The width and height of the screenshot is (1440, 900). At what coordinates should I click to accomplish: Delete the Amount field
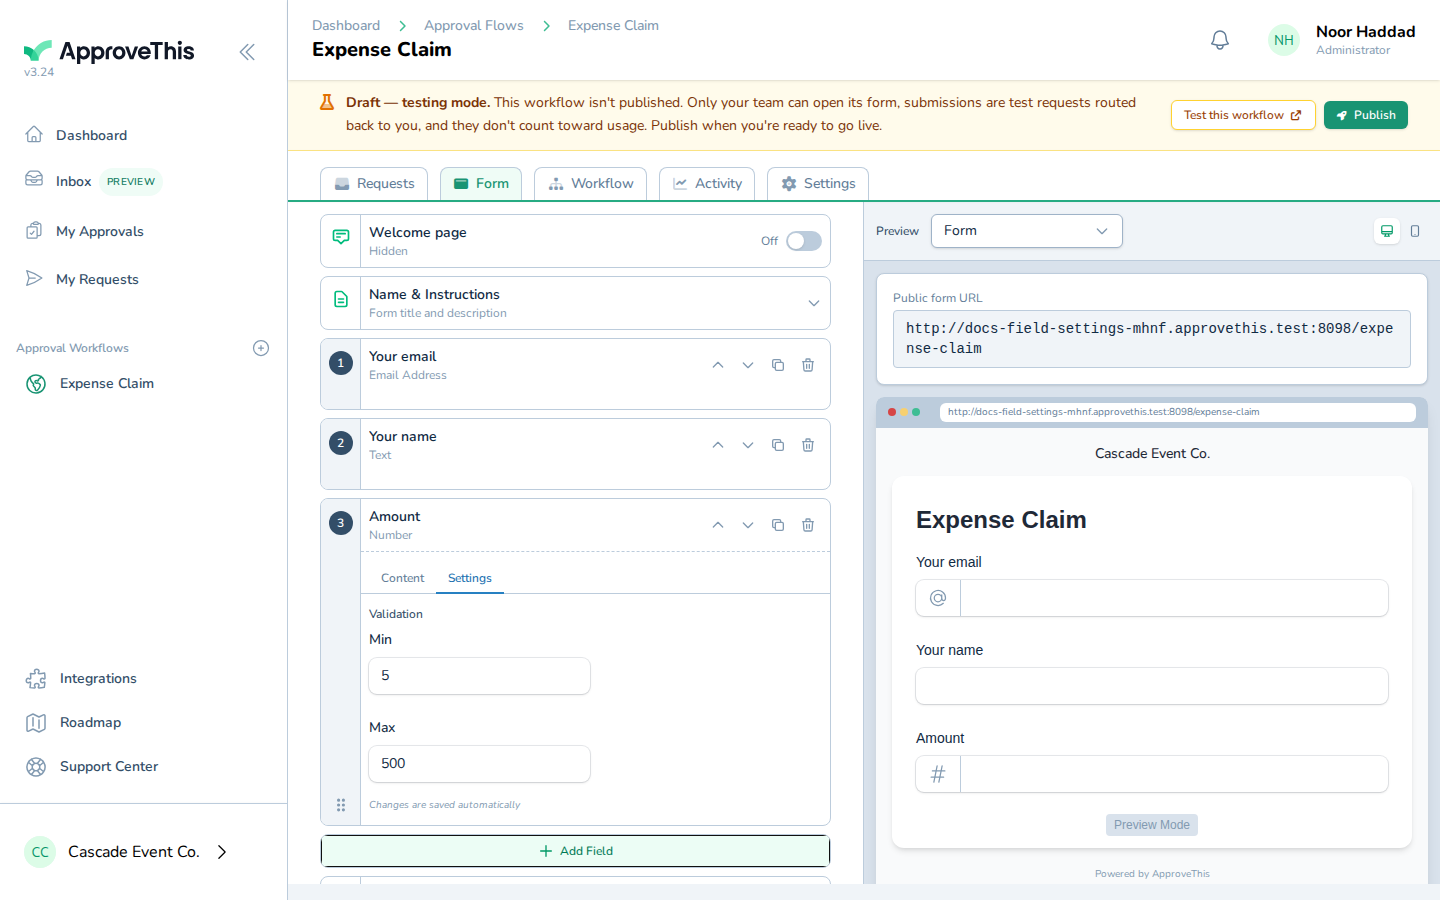click(x=808, y=525)
